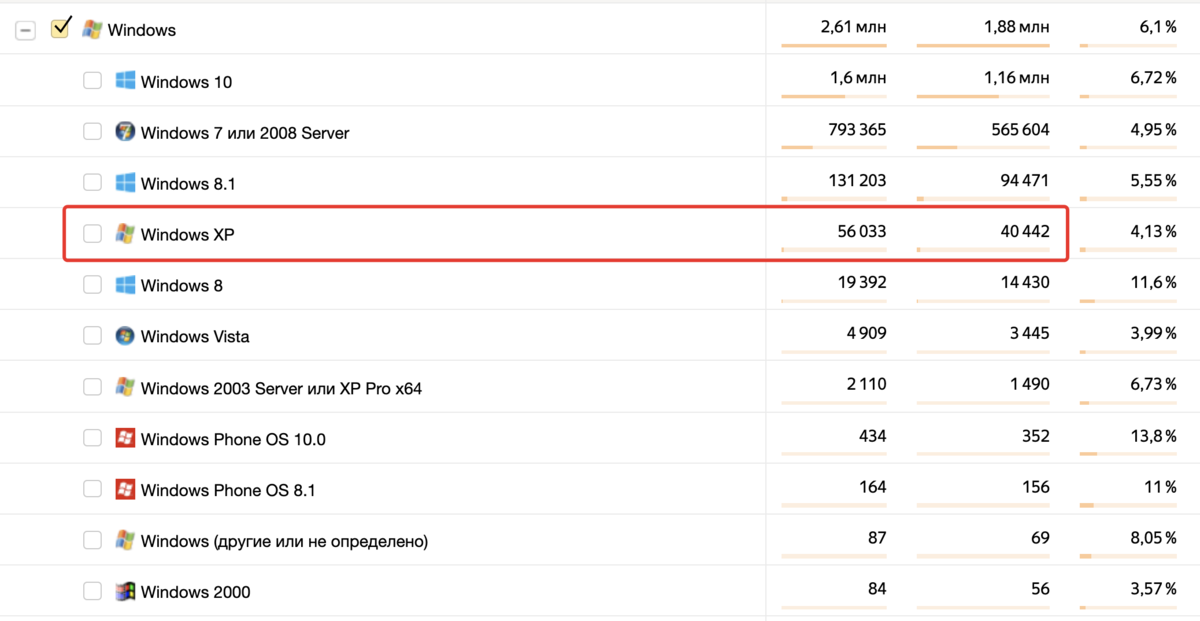
Task: Uncheck the Windows group checkbox
Action: click(60, 29)
